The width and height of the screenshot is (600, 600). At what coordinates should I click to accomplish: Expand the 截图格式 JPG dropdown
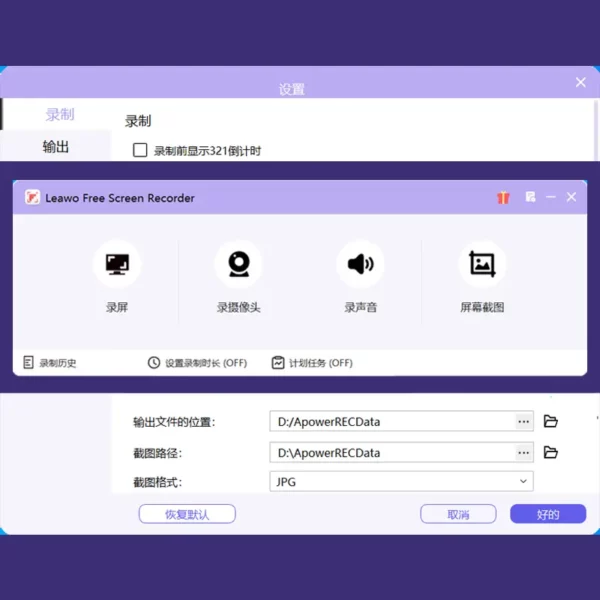point(401,481)
